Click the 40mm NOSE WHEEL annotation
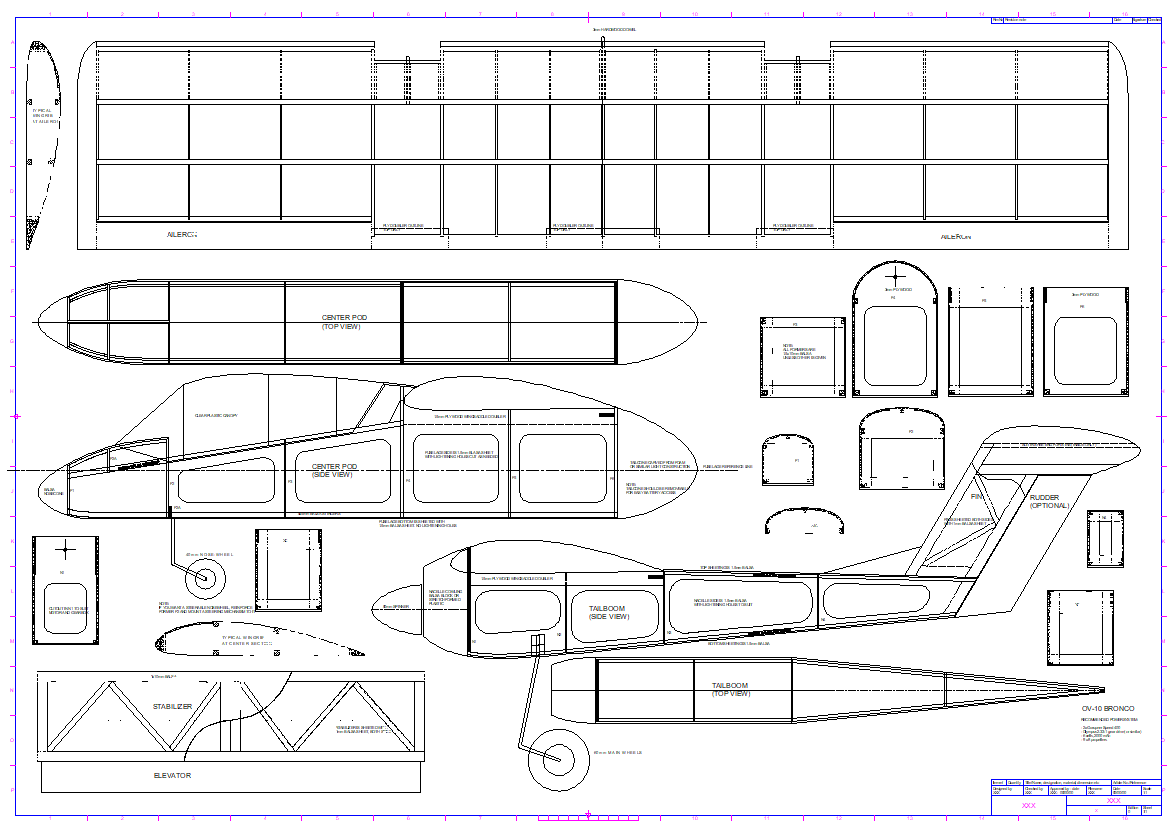This screenshot has height=831, width=1175. [210, 554]
